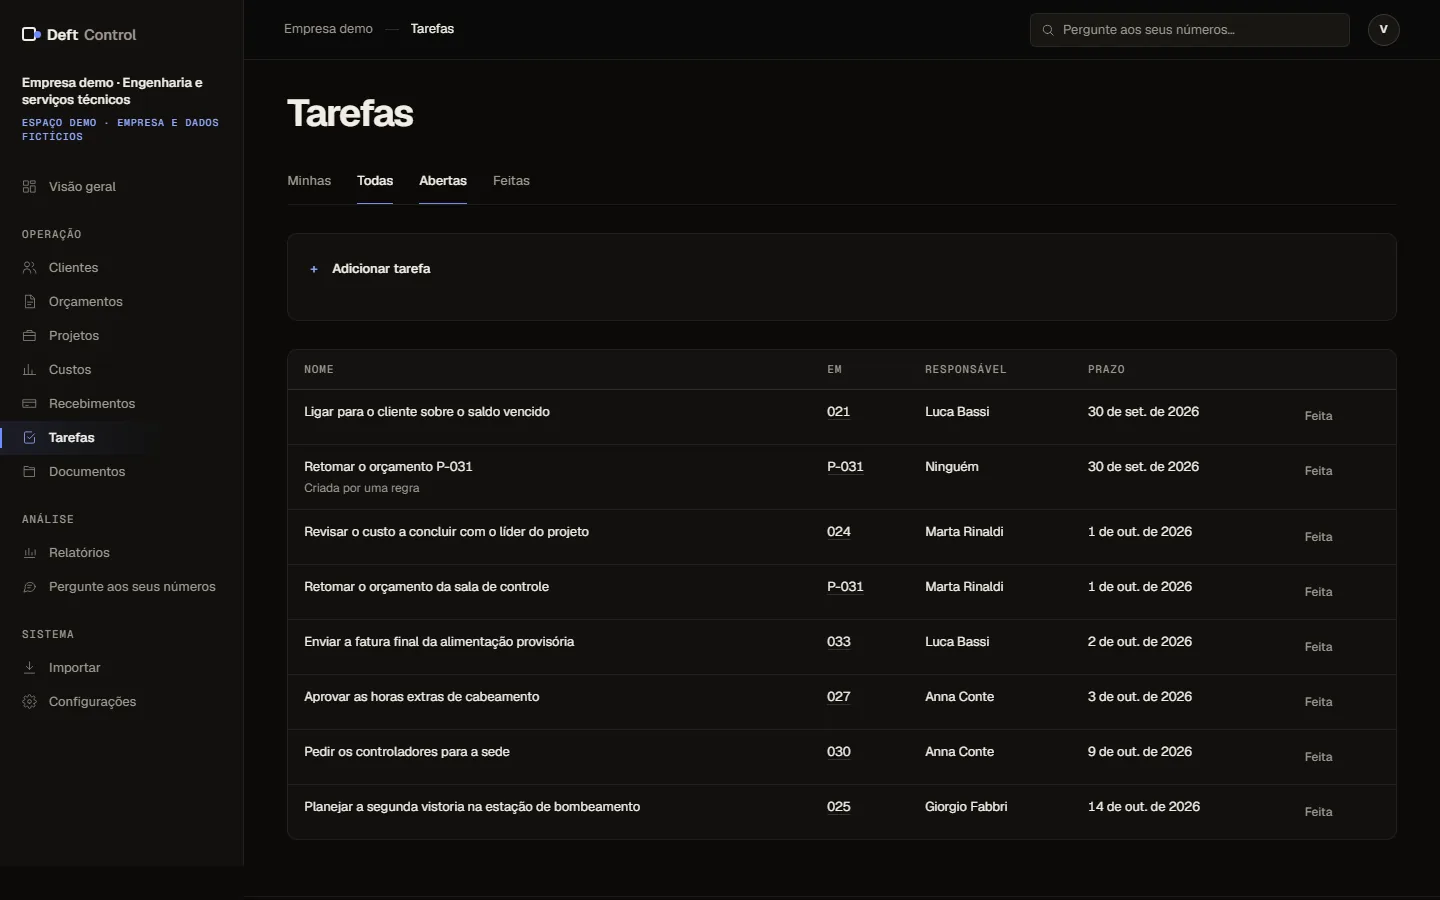1440x900 pixels.
Task: Select the Importar download icon
Action: [x=29, y=668]
